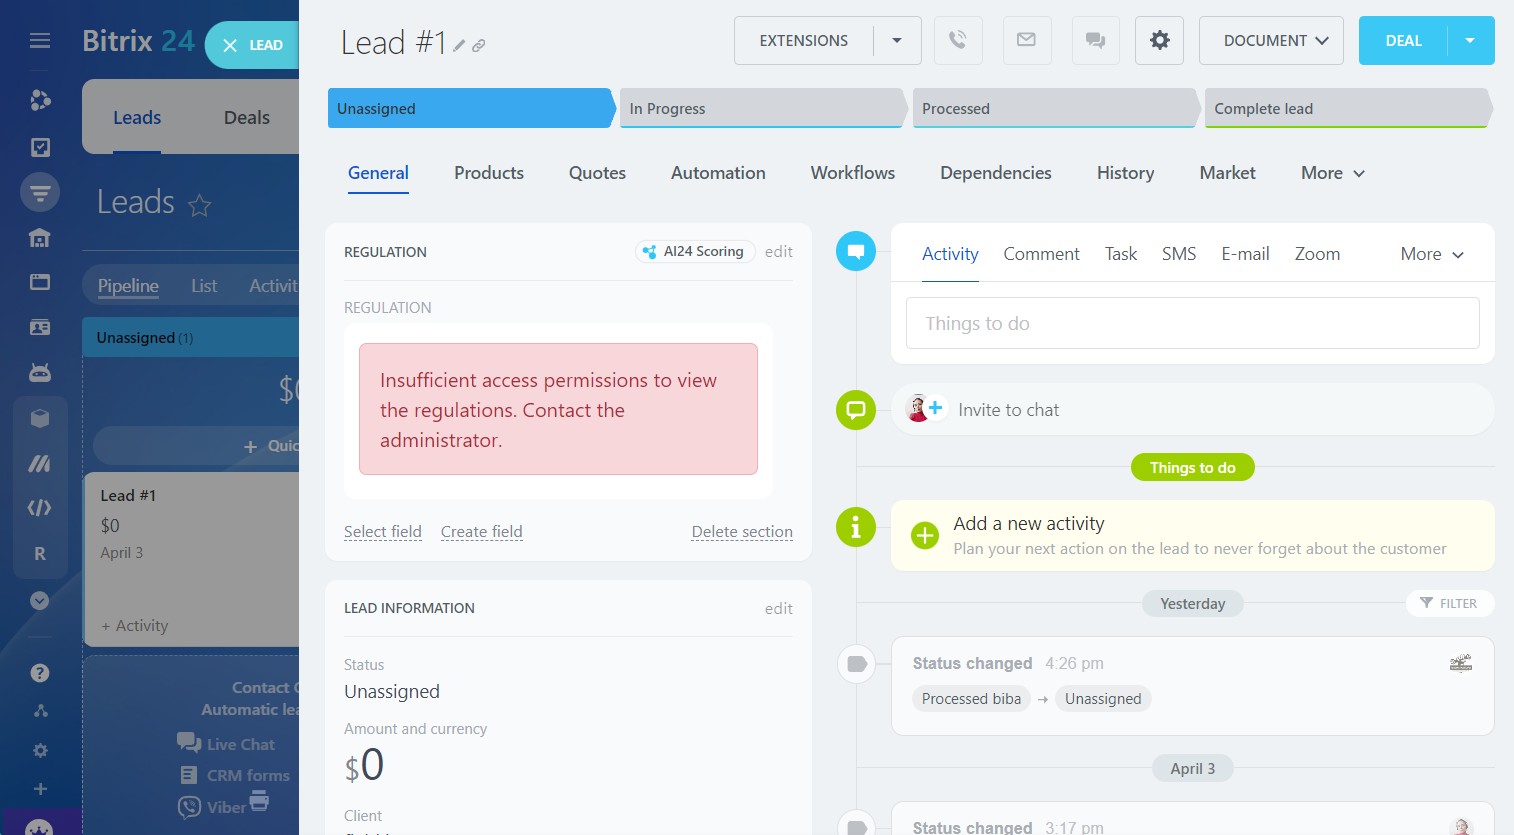Click the green plus Add new activity icon
Image resolution: width=1514 pixels, height=835 pixels.
coord(925,536)
